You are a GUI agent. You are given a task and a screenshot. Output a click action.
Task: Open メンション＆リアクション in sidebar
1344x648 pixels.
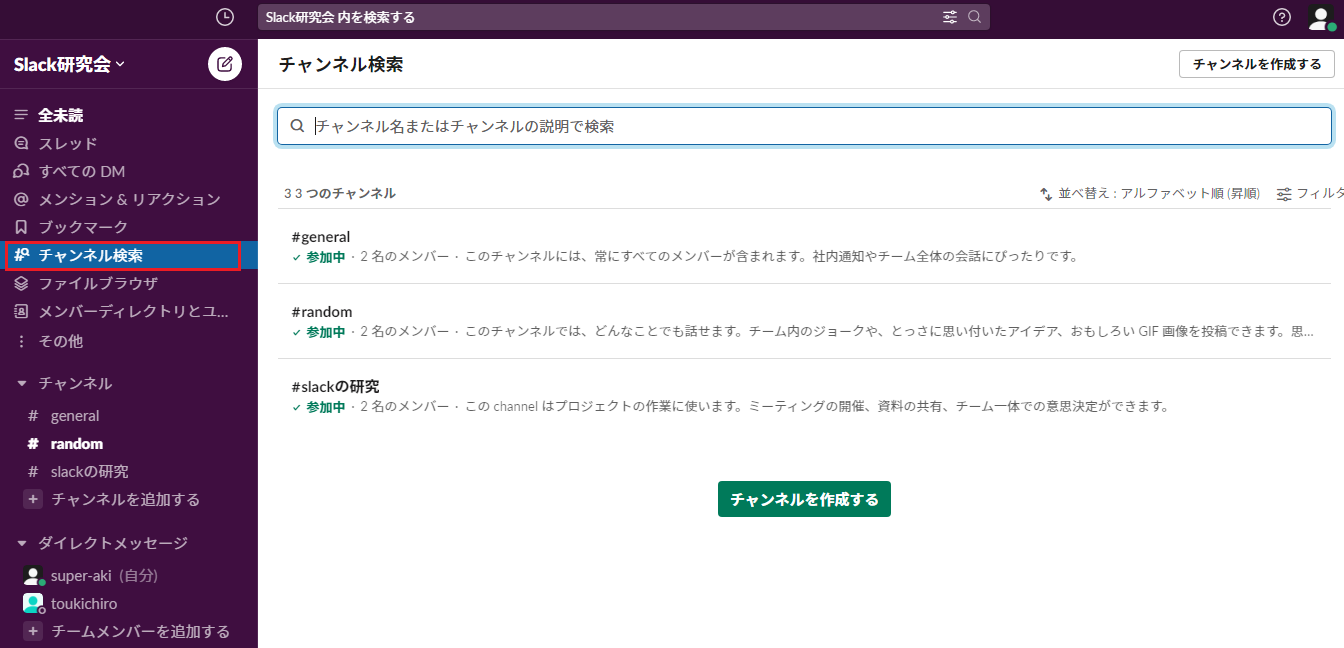(129, 199)
